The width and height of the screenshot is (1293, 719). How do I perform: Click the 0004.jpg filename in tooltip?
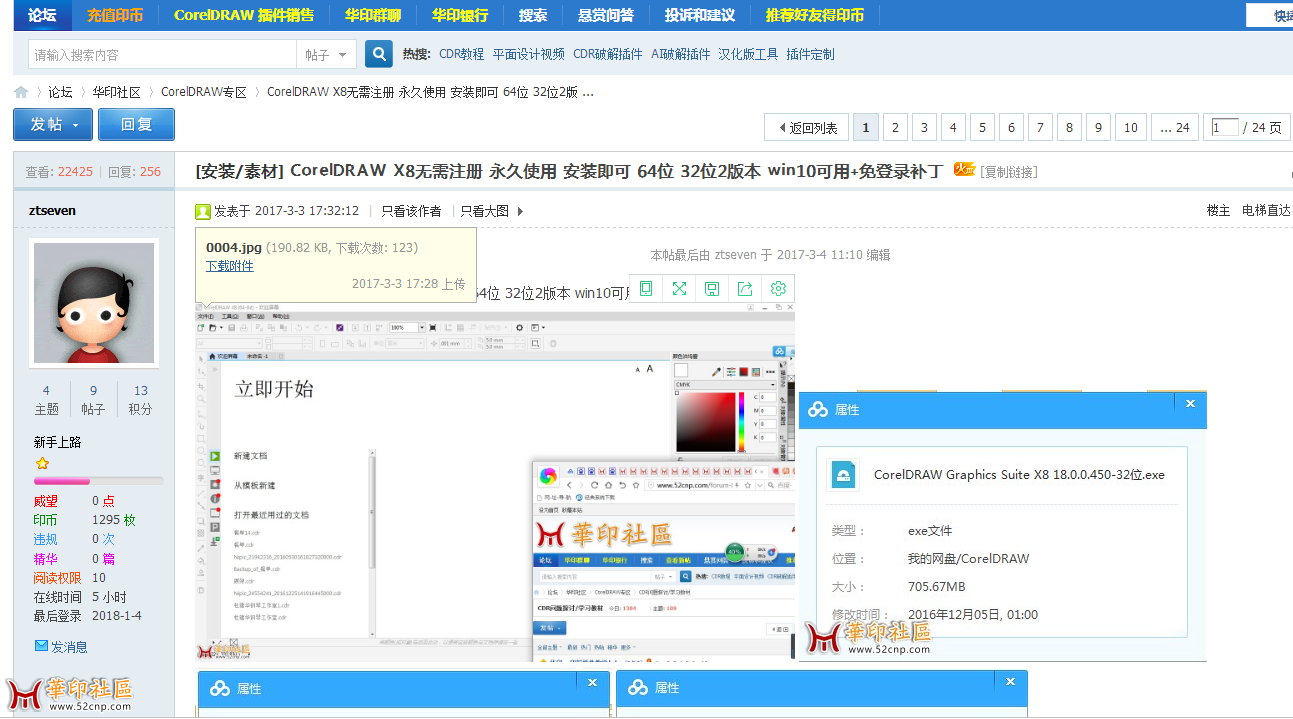click(x=234, y=247)
